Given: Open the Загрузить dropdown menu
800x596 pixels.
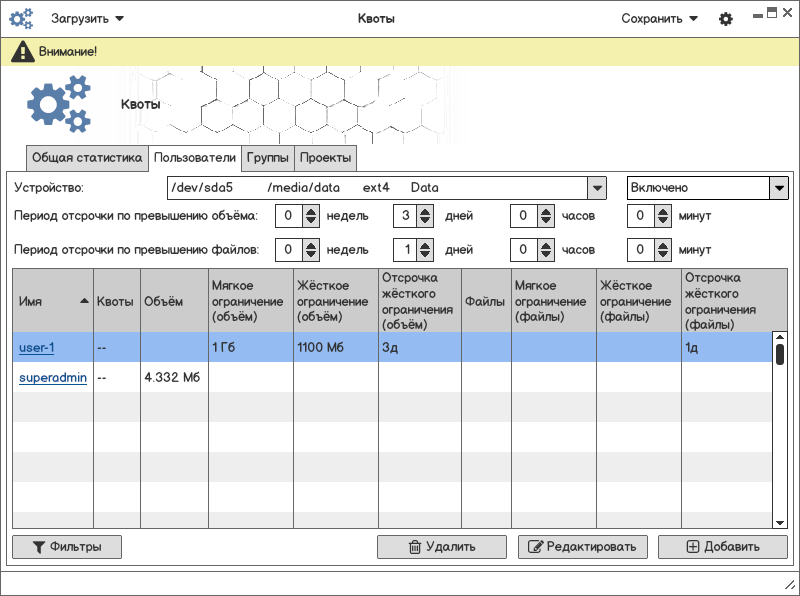Looking at the screenshot, I should [88, 18].
